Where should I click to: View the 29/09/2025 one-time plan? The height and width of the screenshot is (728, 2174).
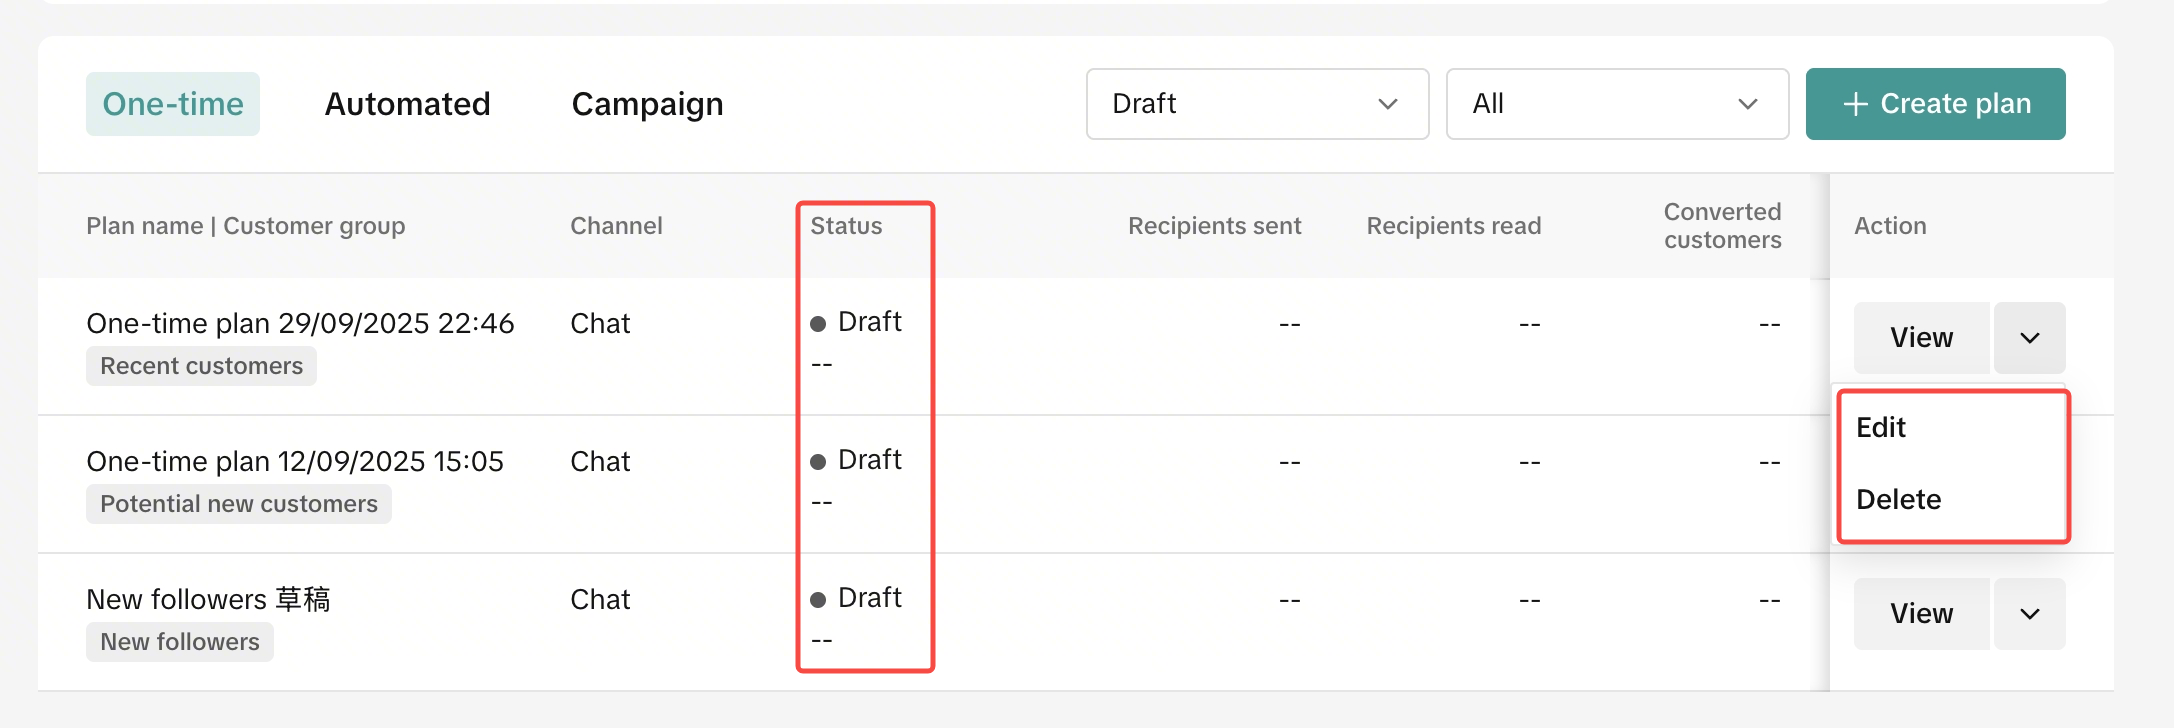click(1921, 338)
